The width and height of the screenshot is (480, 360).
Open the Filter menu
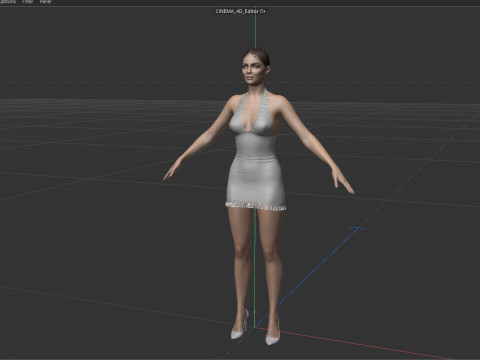point(28,2)
